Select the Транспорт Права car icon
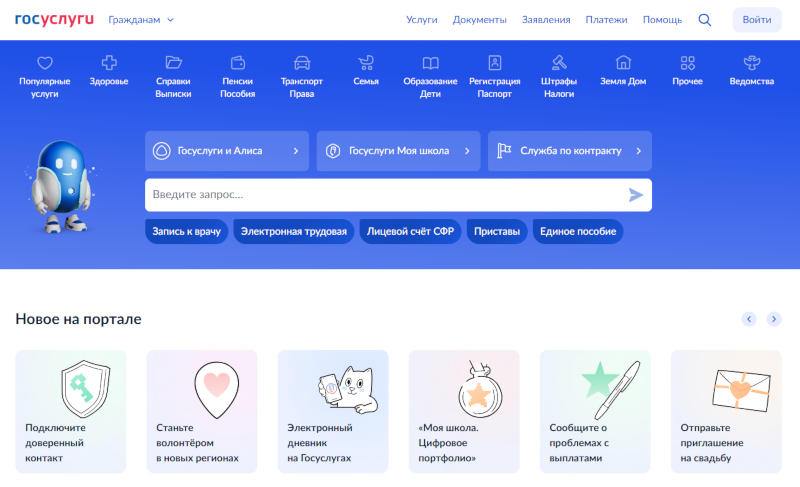 (302, 63)
